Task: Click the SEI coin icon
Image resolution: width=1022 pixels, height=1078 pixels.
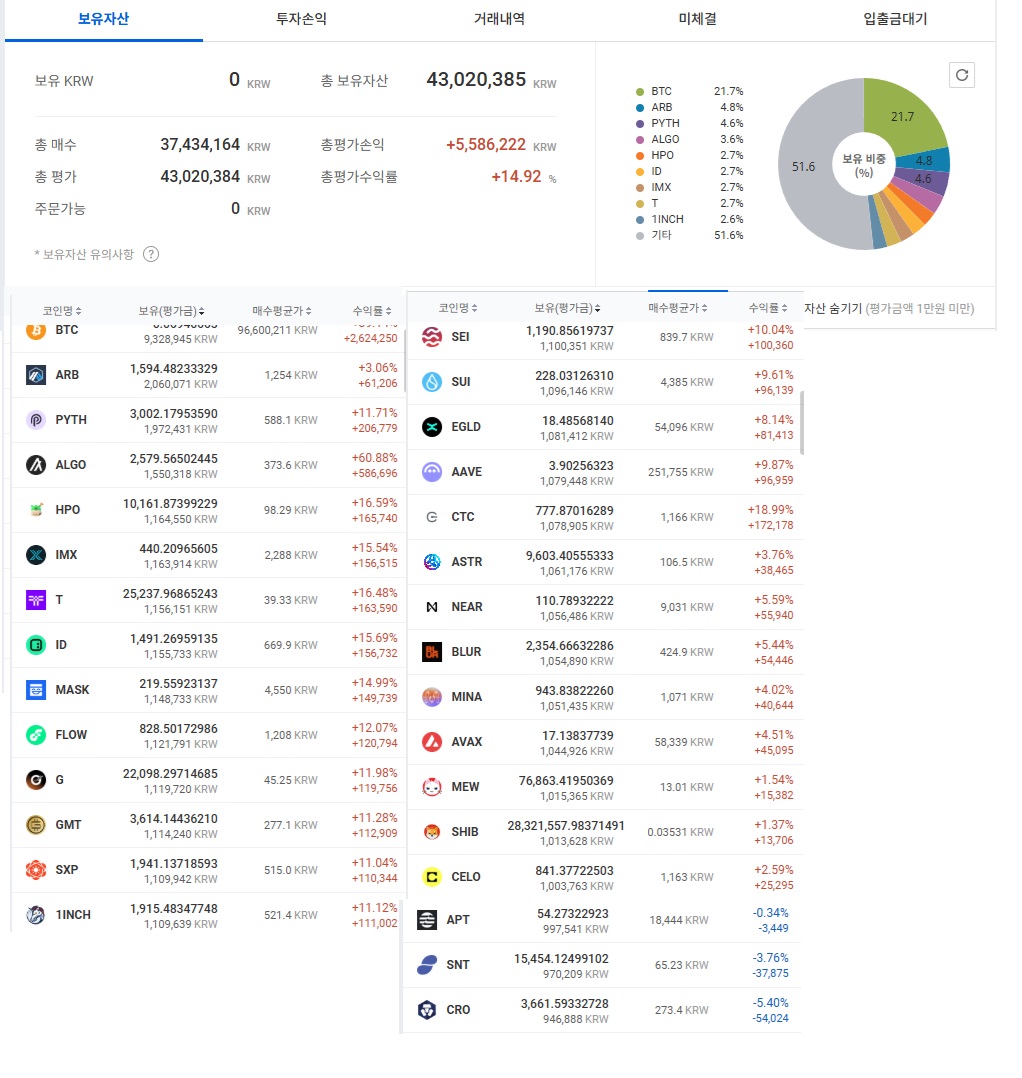Action: (432, 337)
